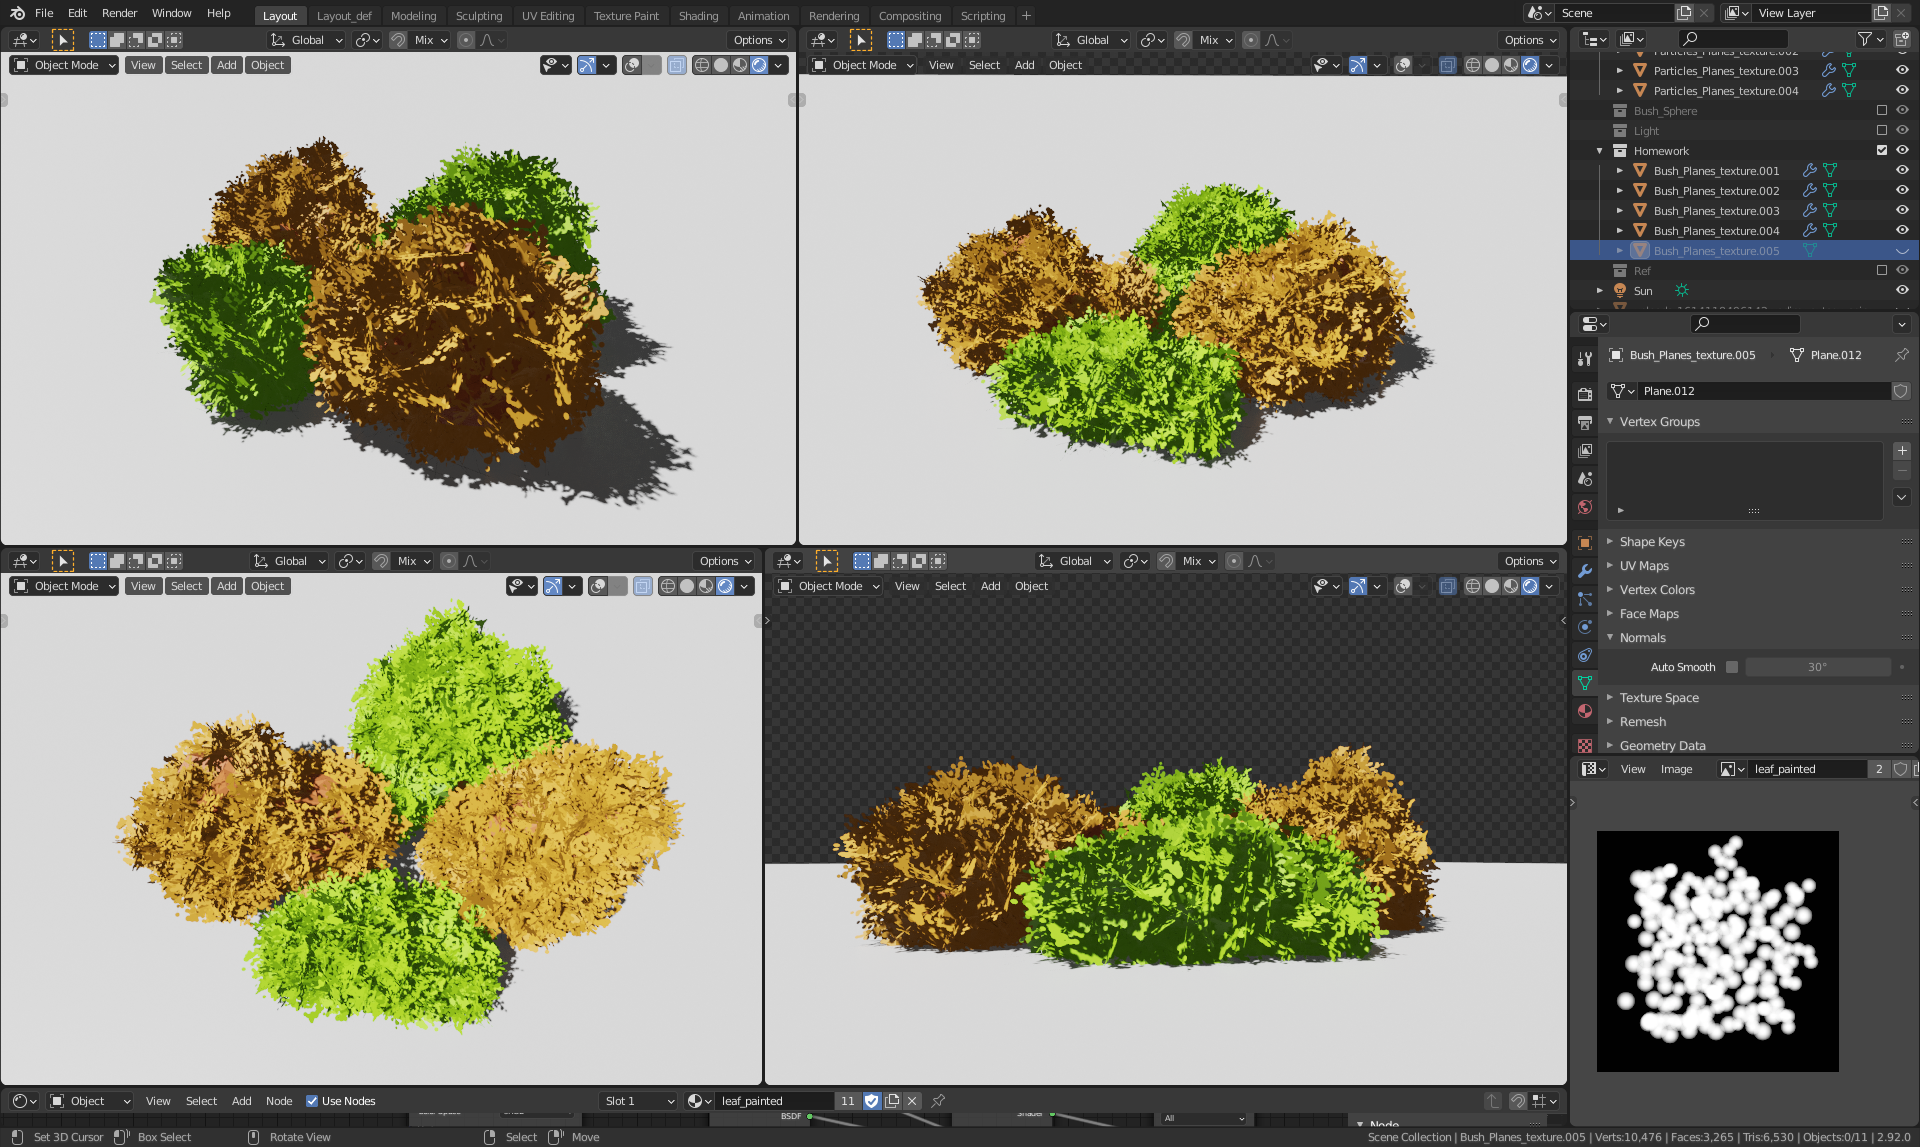Click the Options button in the top-left viewport
The width and height of the screenshot is (1920, 1147).
pyautogui.click(x=759, y=40)
